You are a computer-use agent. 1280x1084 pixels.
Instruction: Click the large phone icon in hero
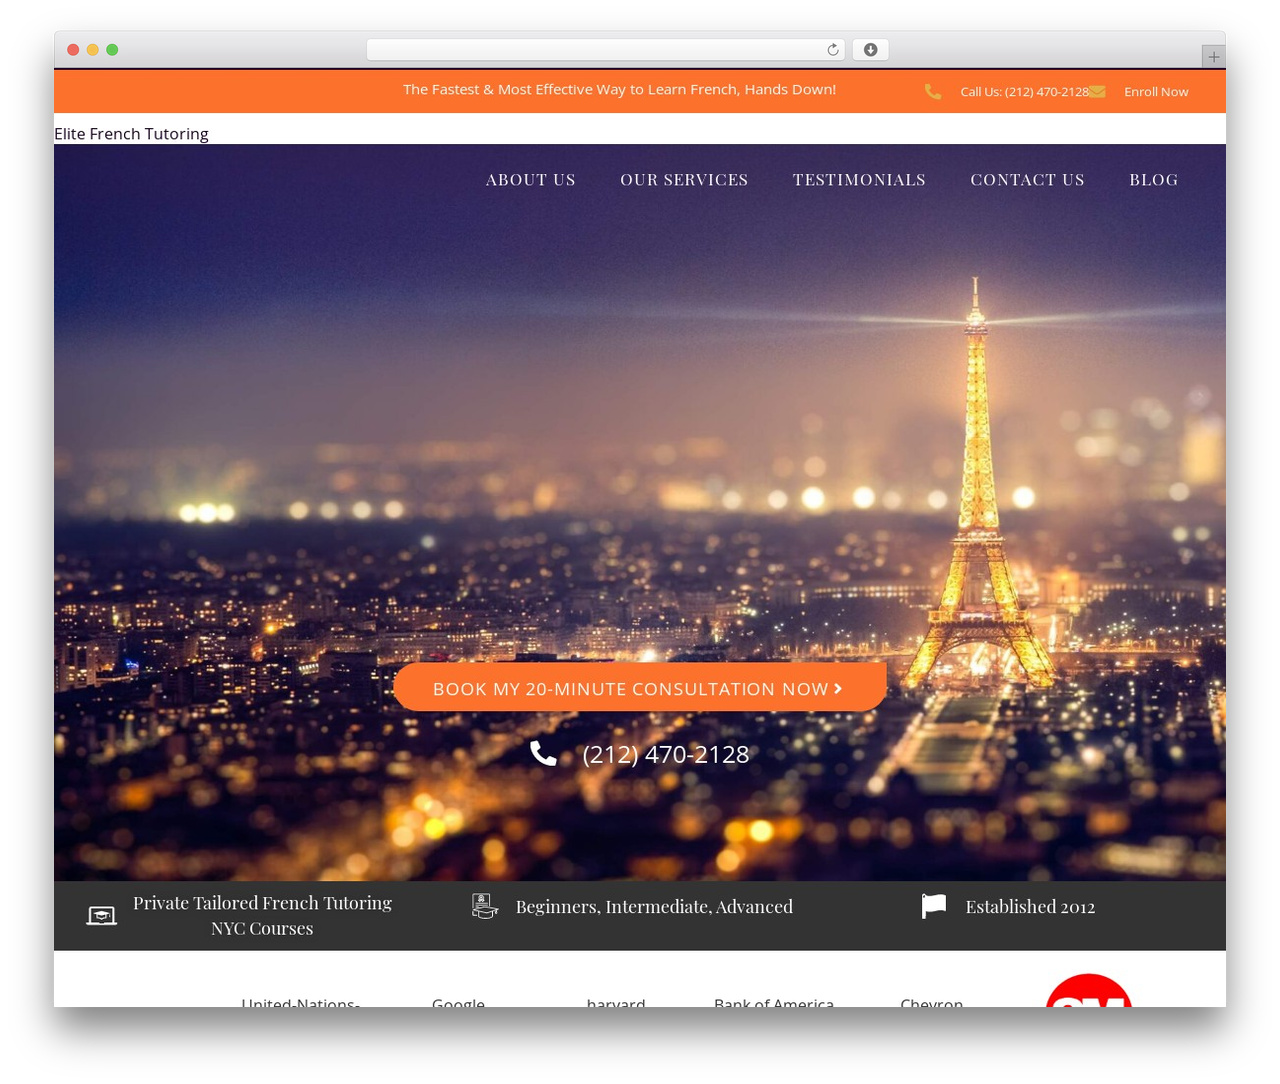click(543, 753)
